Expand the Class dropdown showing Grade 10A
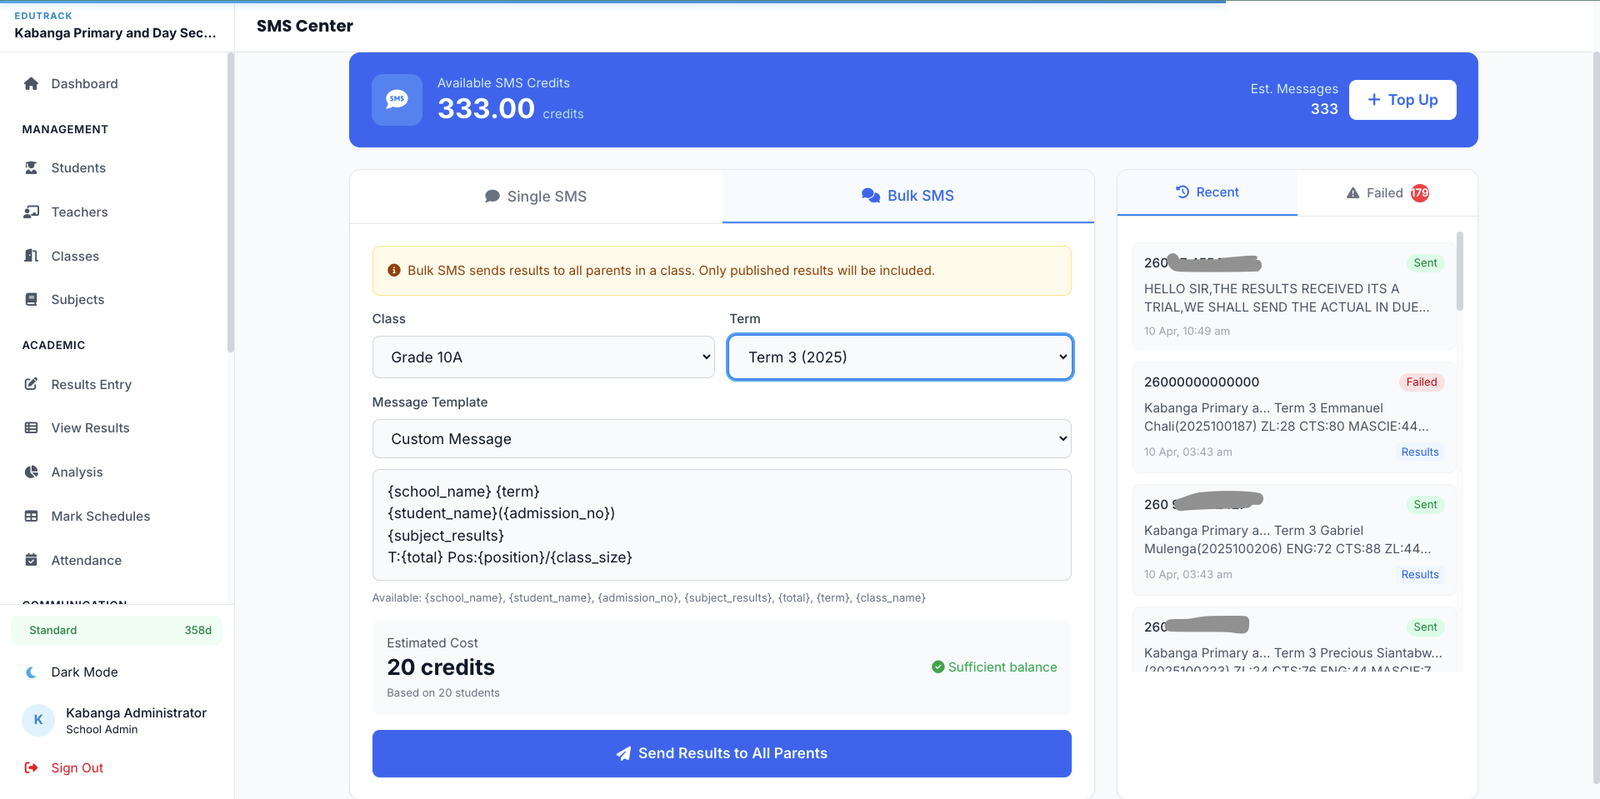The height and width of the screenshot is (799, 1600). [x=543, y=357]
